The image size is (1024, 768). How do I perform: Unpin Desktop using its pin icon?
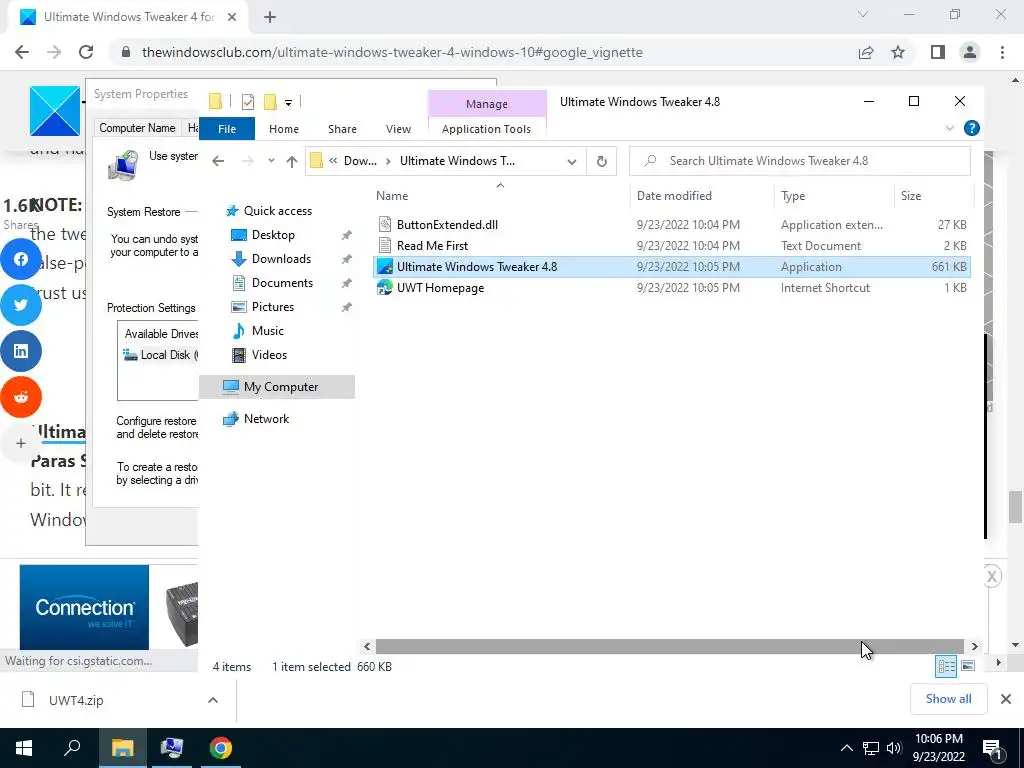click(347, 235)
